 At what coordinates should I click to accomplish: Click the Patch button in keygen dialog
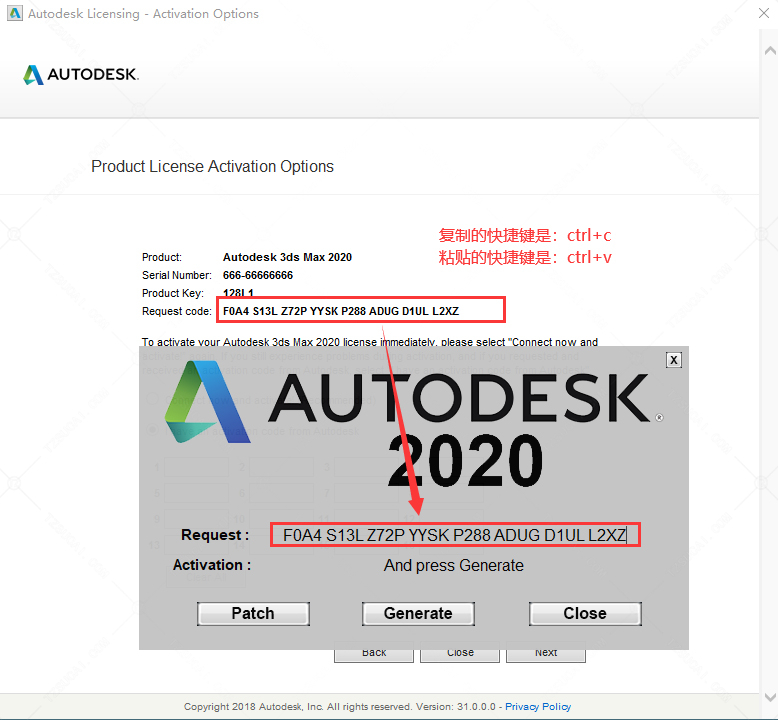point(253,614)
